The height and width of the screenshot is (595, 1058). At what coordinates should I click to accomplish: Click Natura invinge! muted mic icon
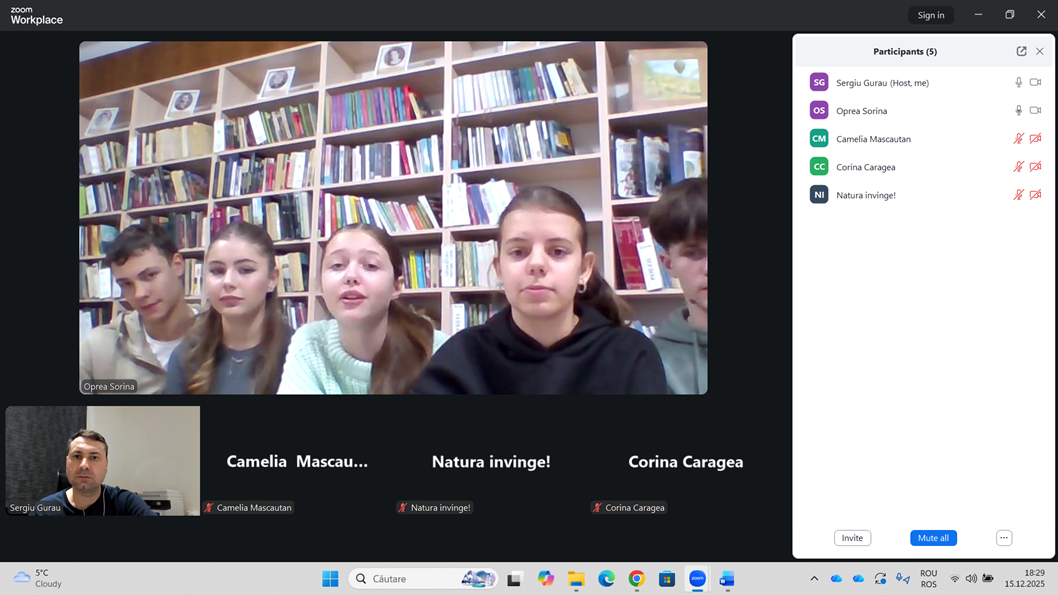1019,195
